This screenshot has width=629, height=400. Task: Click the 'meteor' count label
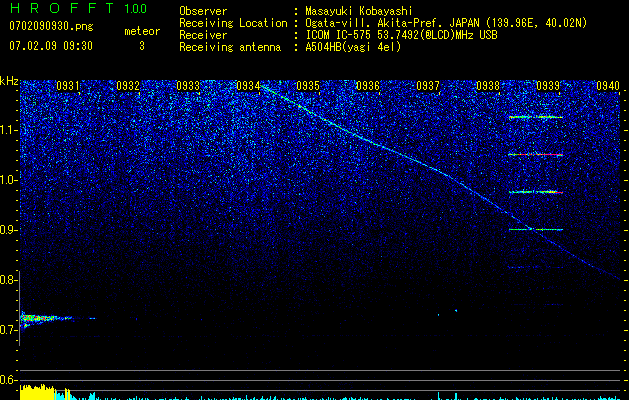coord(142,31)
